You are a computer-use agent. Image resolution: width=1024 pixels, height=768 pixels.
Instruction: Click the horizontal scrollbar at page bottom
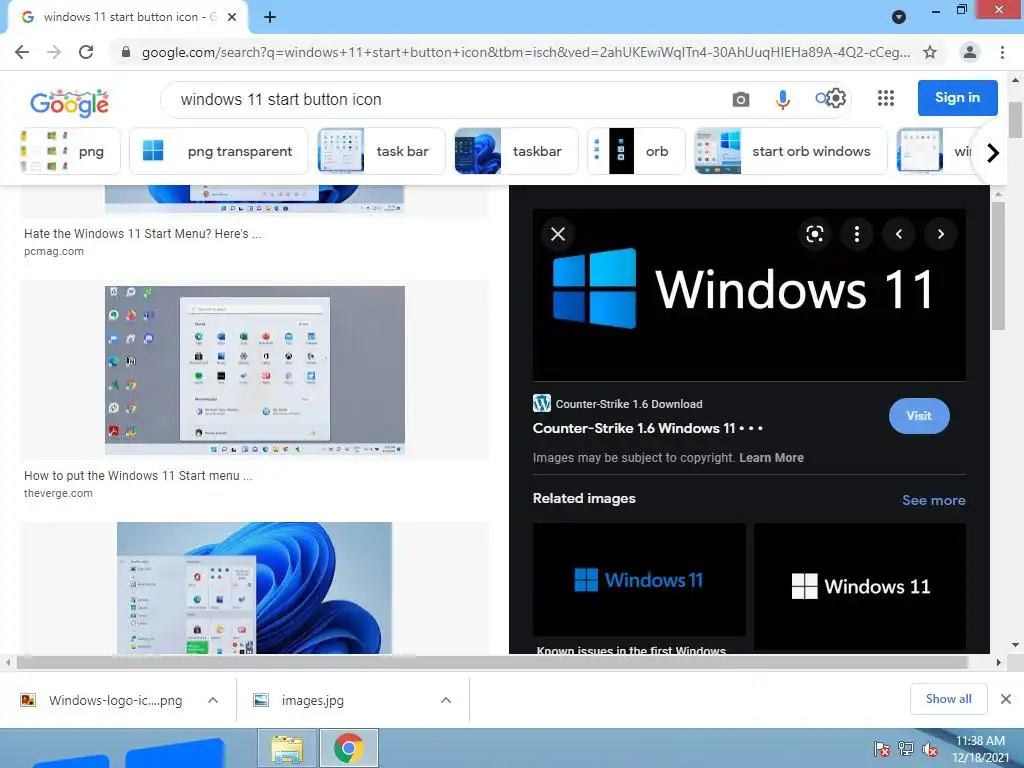[492, 662]
